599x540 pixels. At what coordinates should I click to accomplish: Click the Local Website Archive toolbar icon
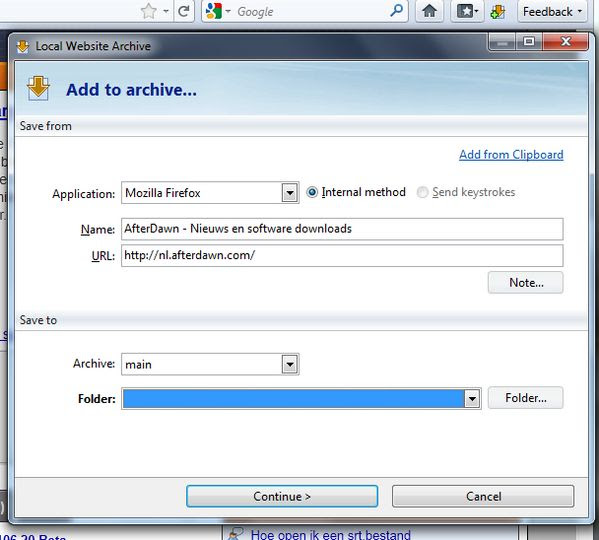498,11
